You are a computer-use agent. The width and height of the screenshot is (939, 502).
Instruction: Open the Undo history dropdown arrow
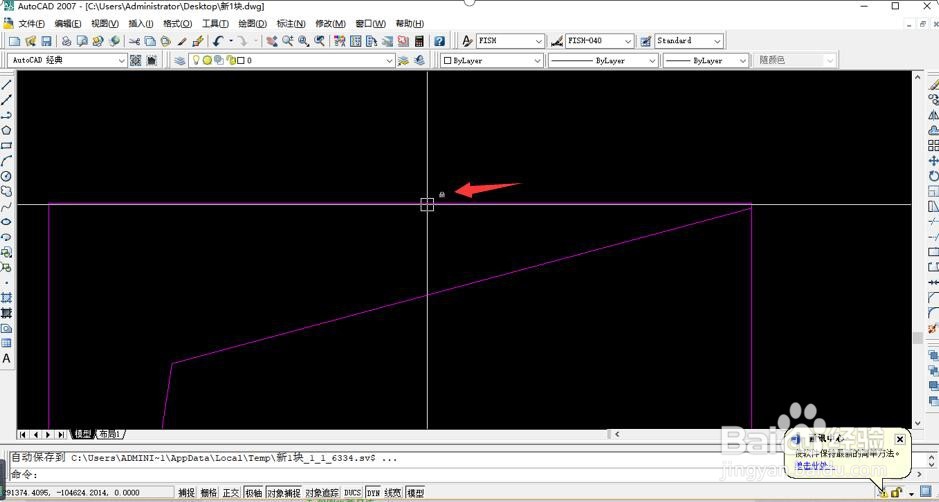click(230, 41)
